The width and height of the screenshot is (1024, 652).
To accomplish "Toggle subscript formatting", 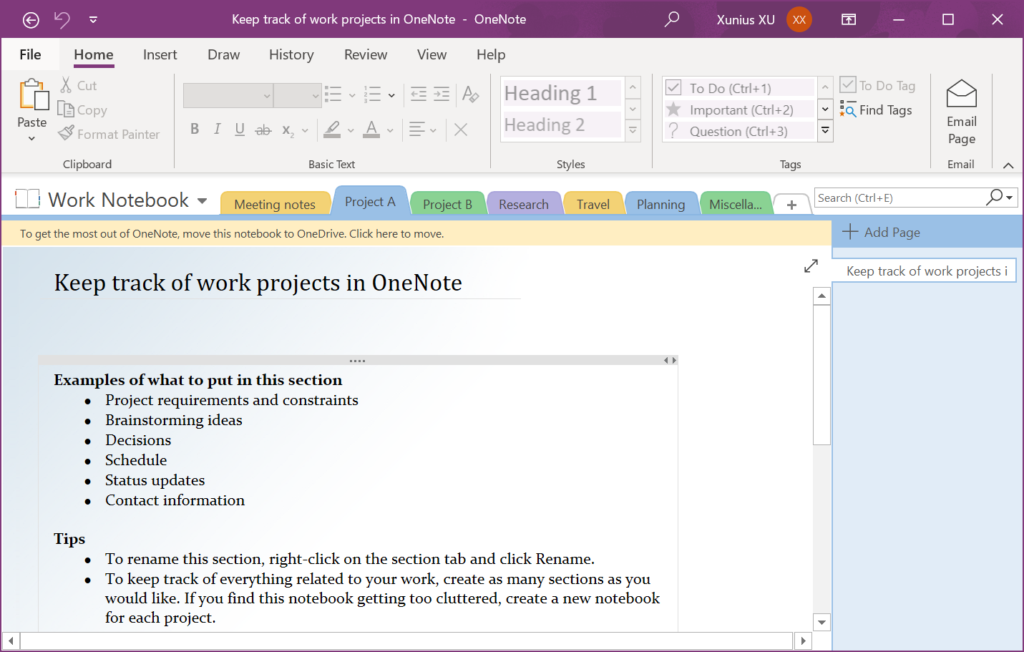I will (x=288, y=130).
